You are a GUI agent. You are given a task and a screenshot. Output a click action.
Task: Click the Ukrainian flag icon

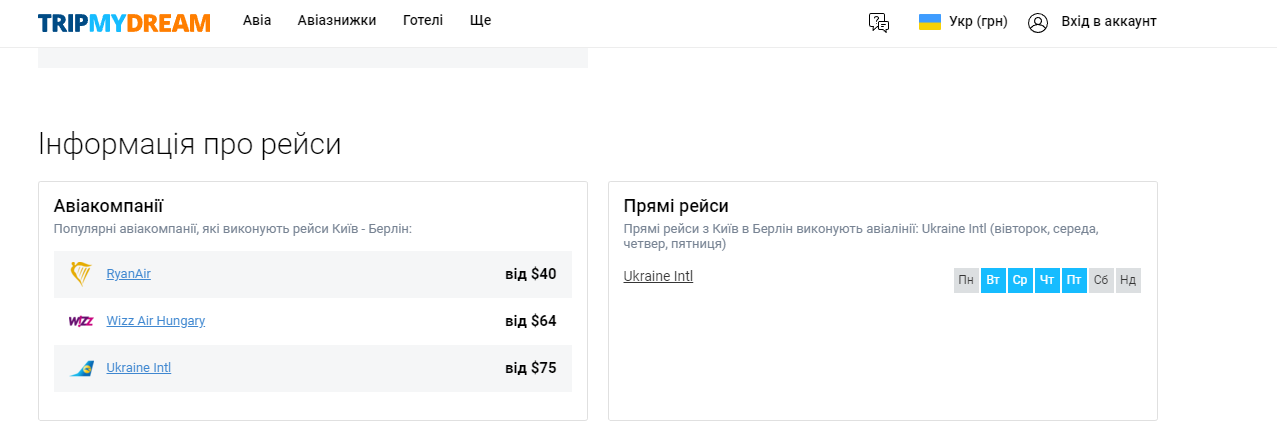(x=930, y=22)
